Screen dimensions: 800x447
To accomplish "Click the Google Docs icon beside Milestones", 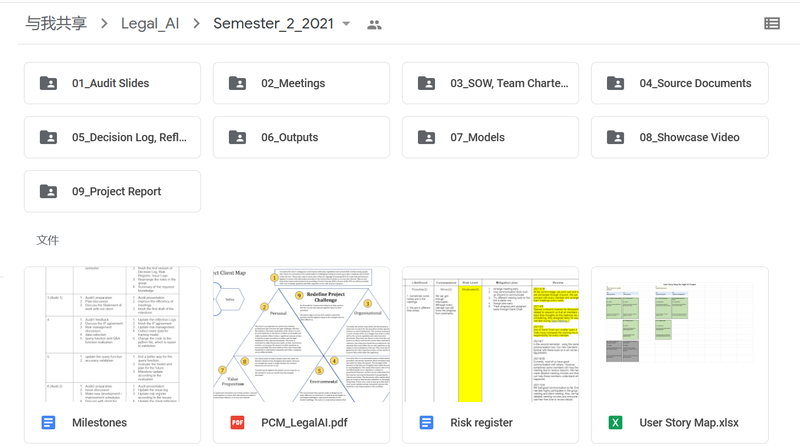I will (x=48, y=423).
